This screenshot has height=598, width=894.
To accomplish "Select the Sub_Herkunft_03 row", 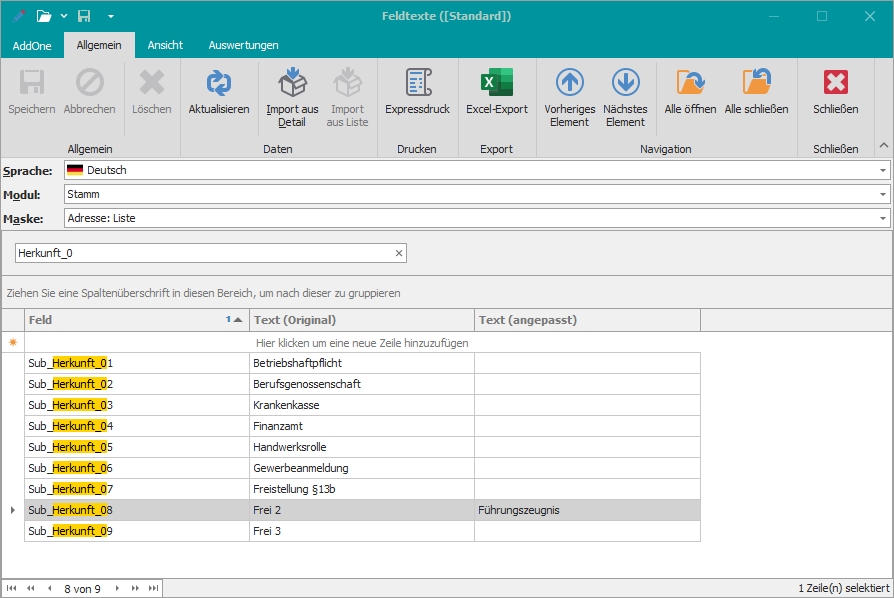I will coord(137,405).
